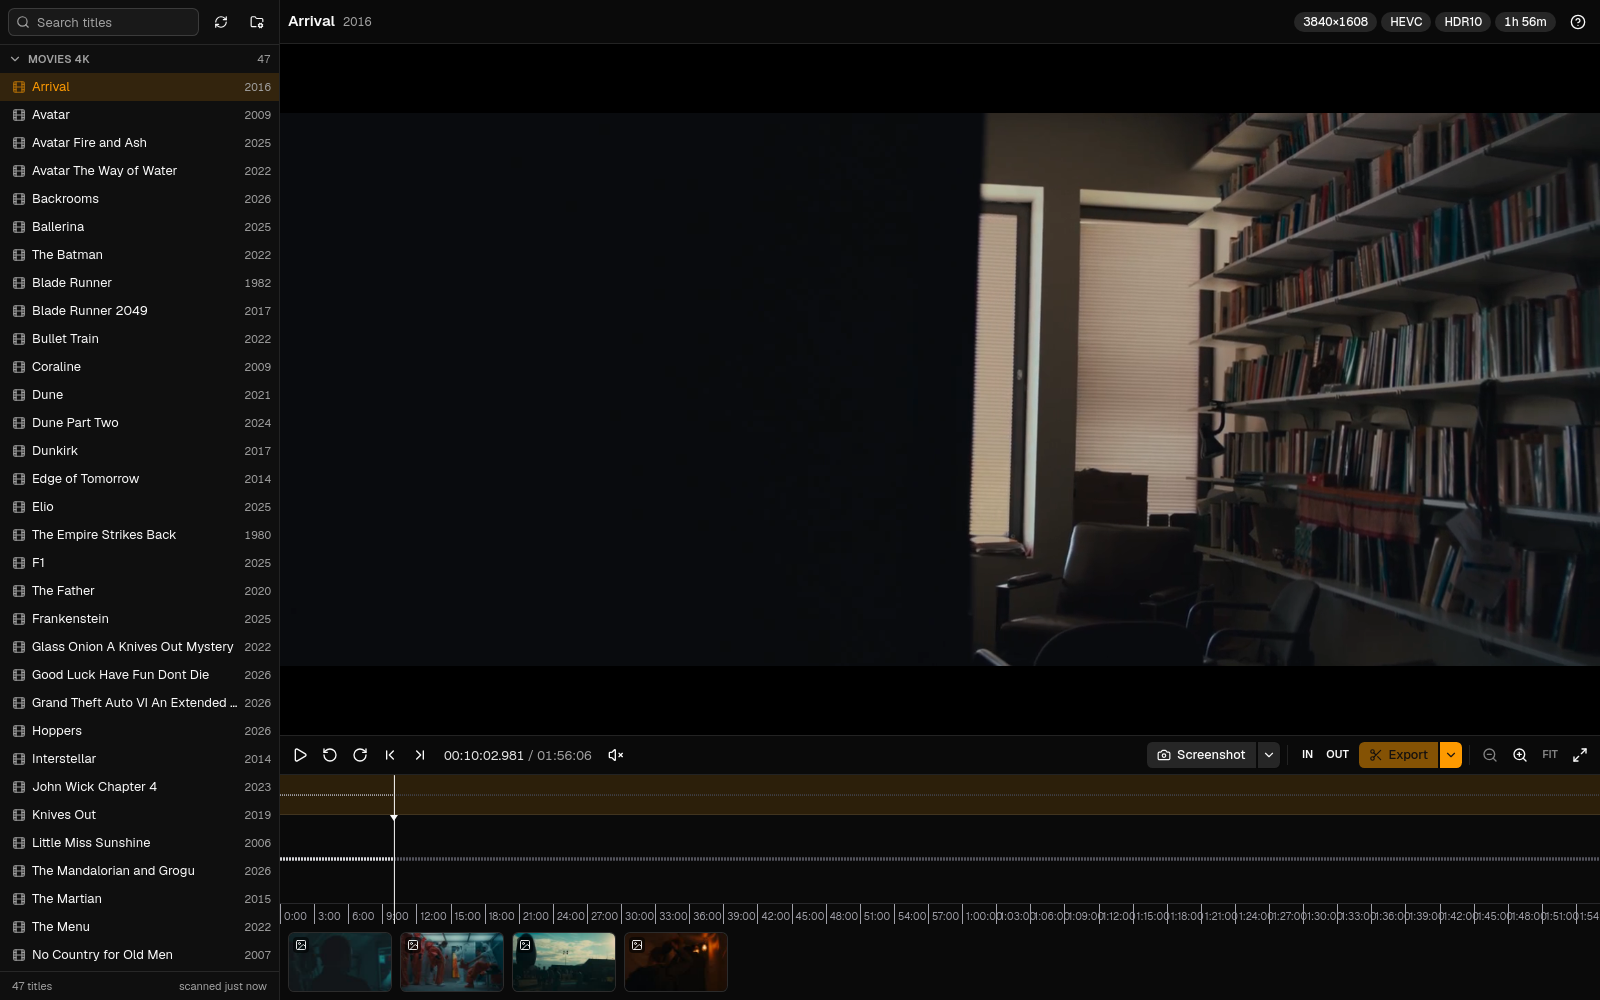Select Glass Onion A Knives Out Mystery
Image resolution: width=1600 pixels, height=1000 pixels.
tap(140, 647)
